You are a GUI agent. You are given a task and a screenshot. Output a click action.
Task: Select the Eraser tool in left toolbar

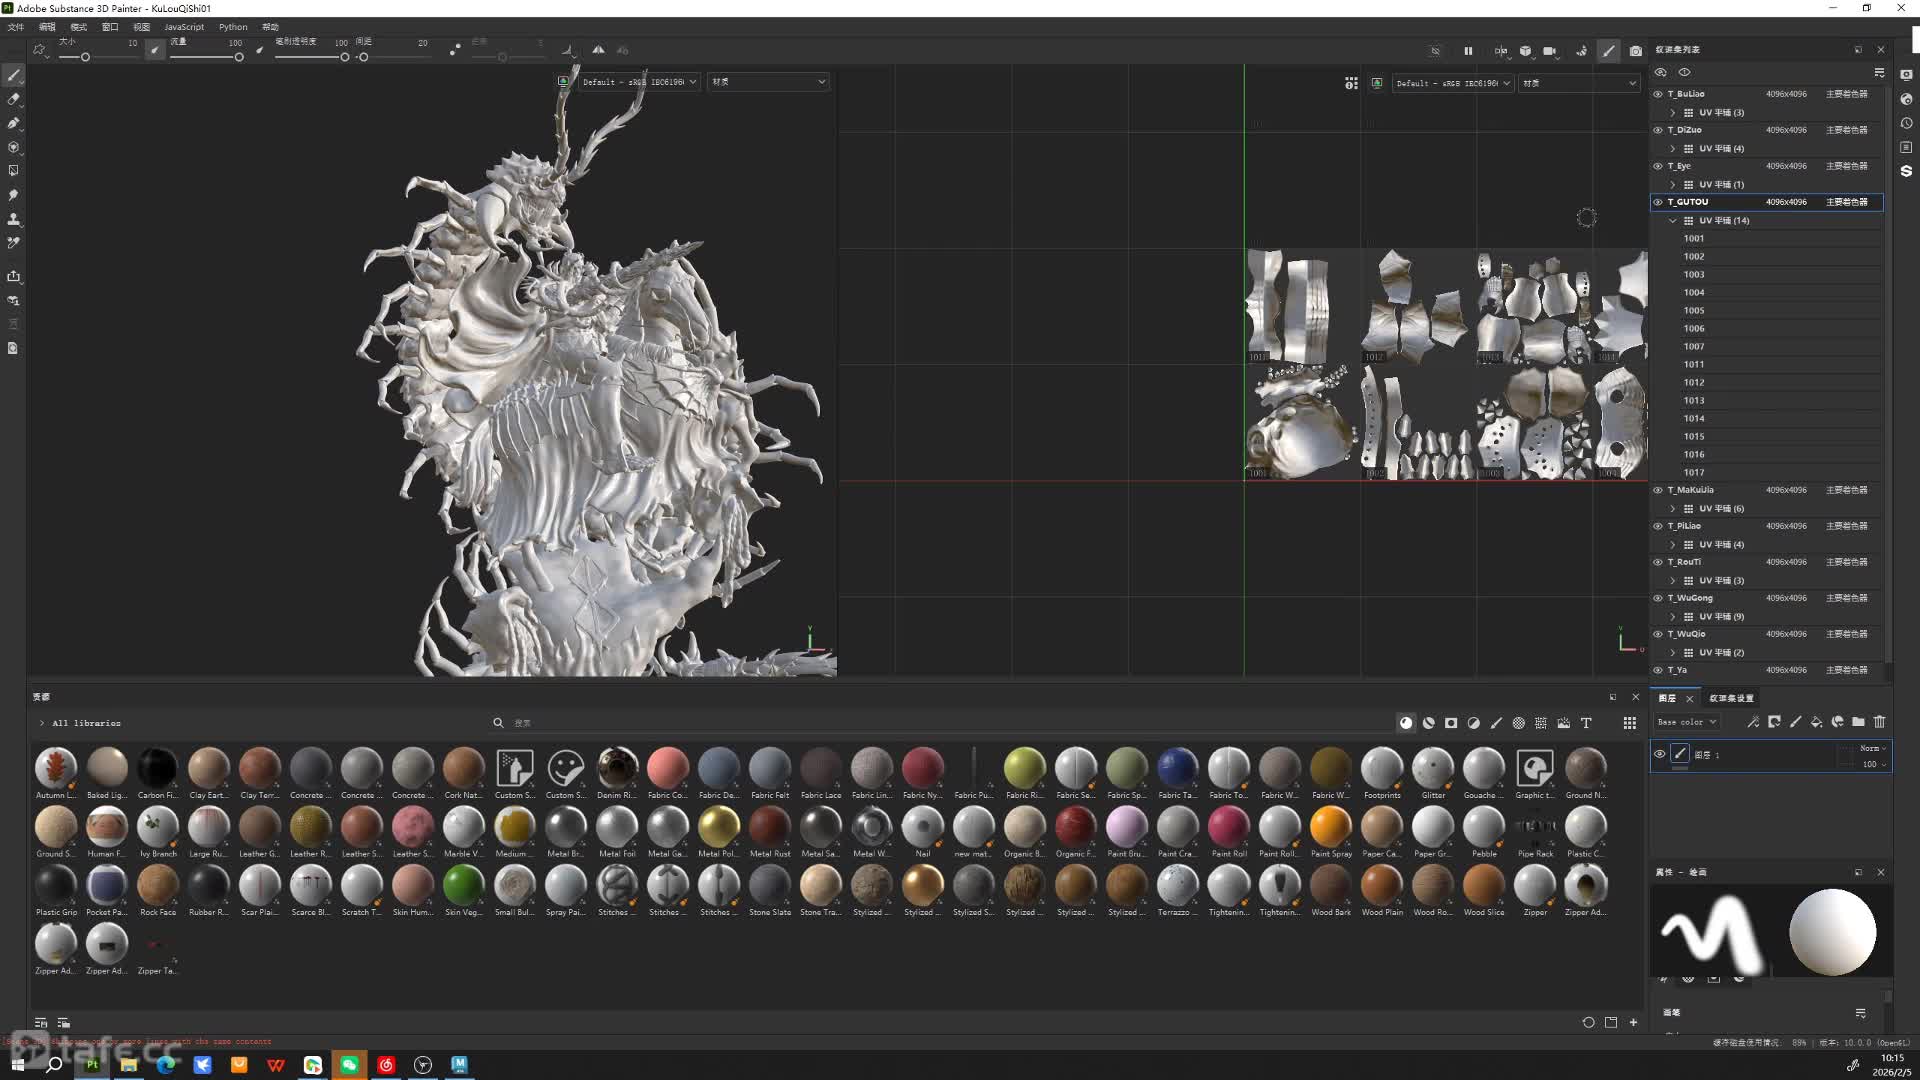tap(14, 99)
